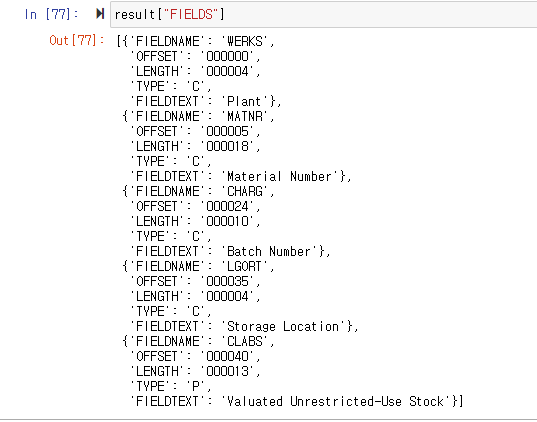Click the 'FIELDTEXT': 'Batch Number' line
The width and height of the screenshot is (537, 422).
[230, 252]
